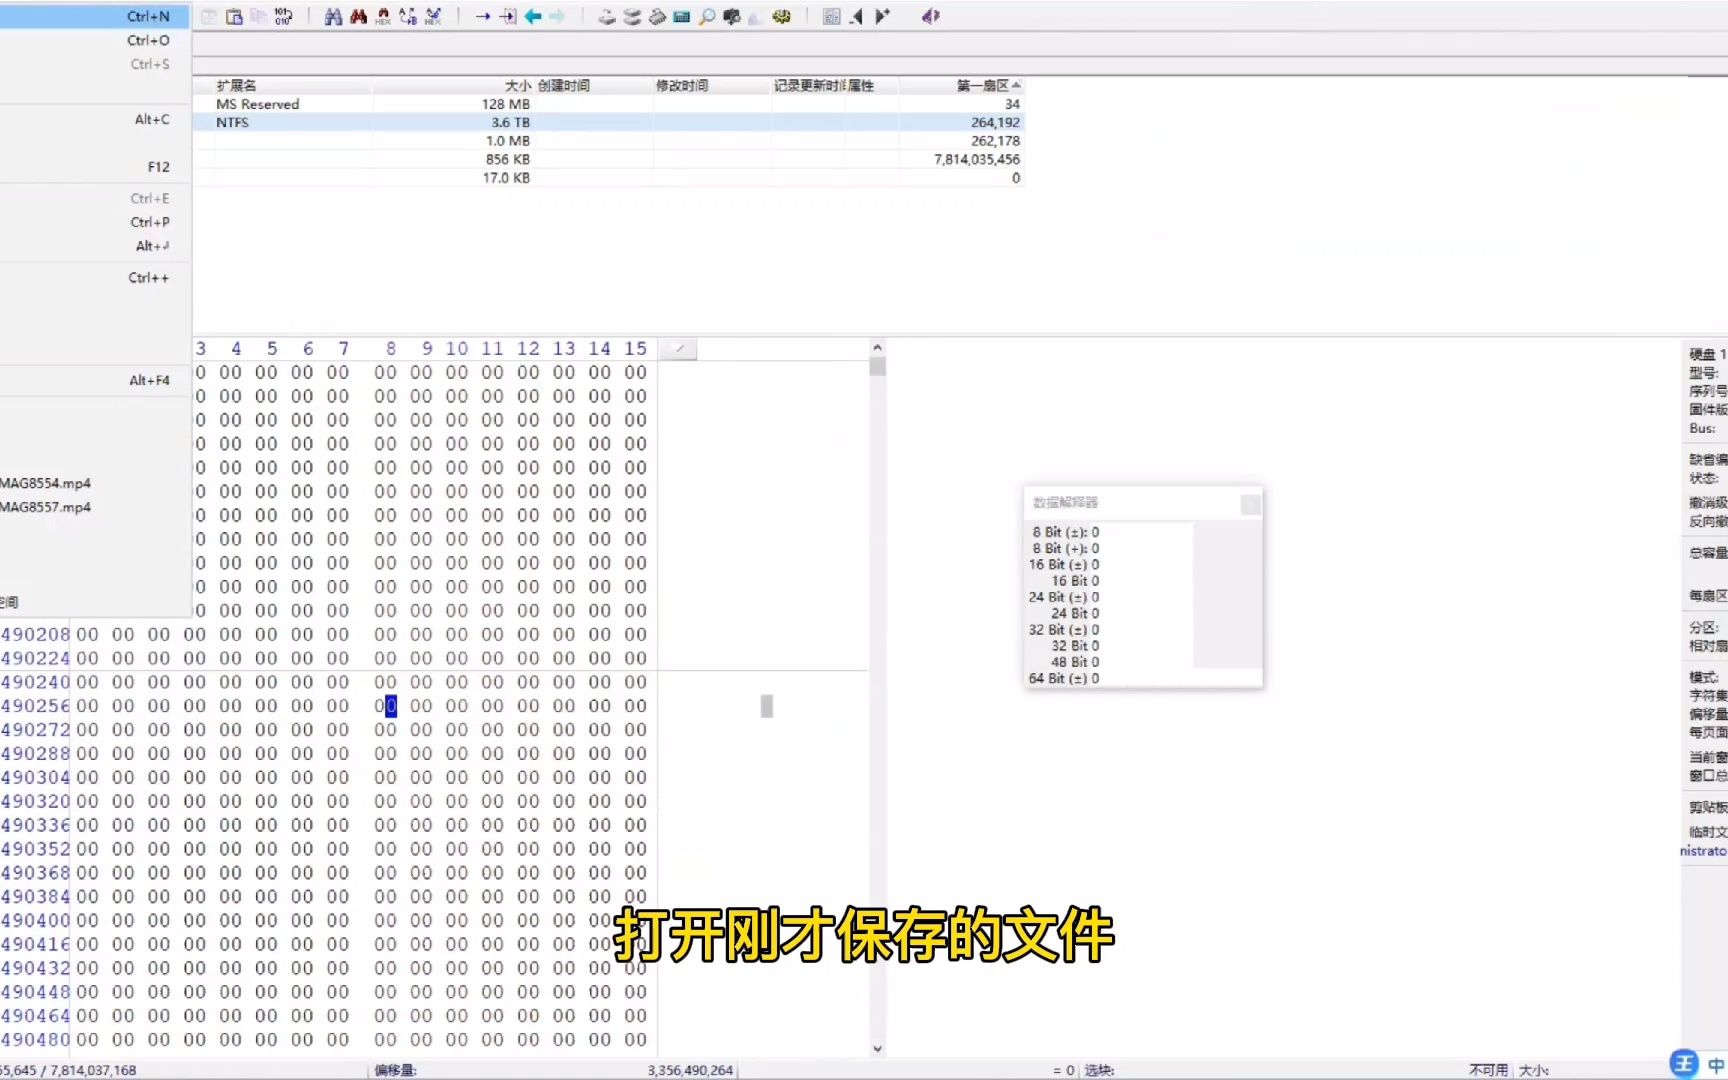
Task: Click the small red binoculars HEX icon
Action: click(x=383, y=16)
